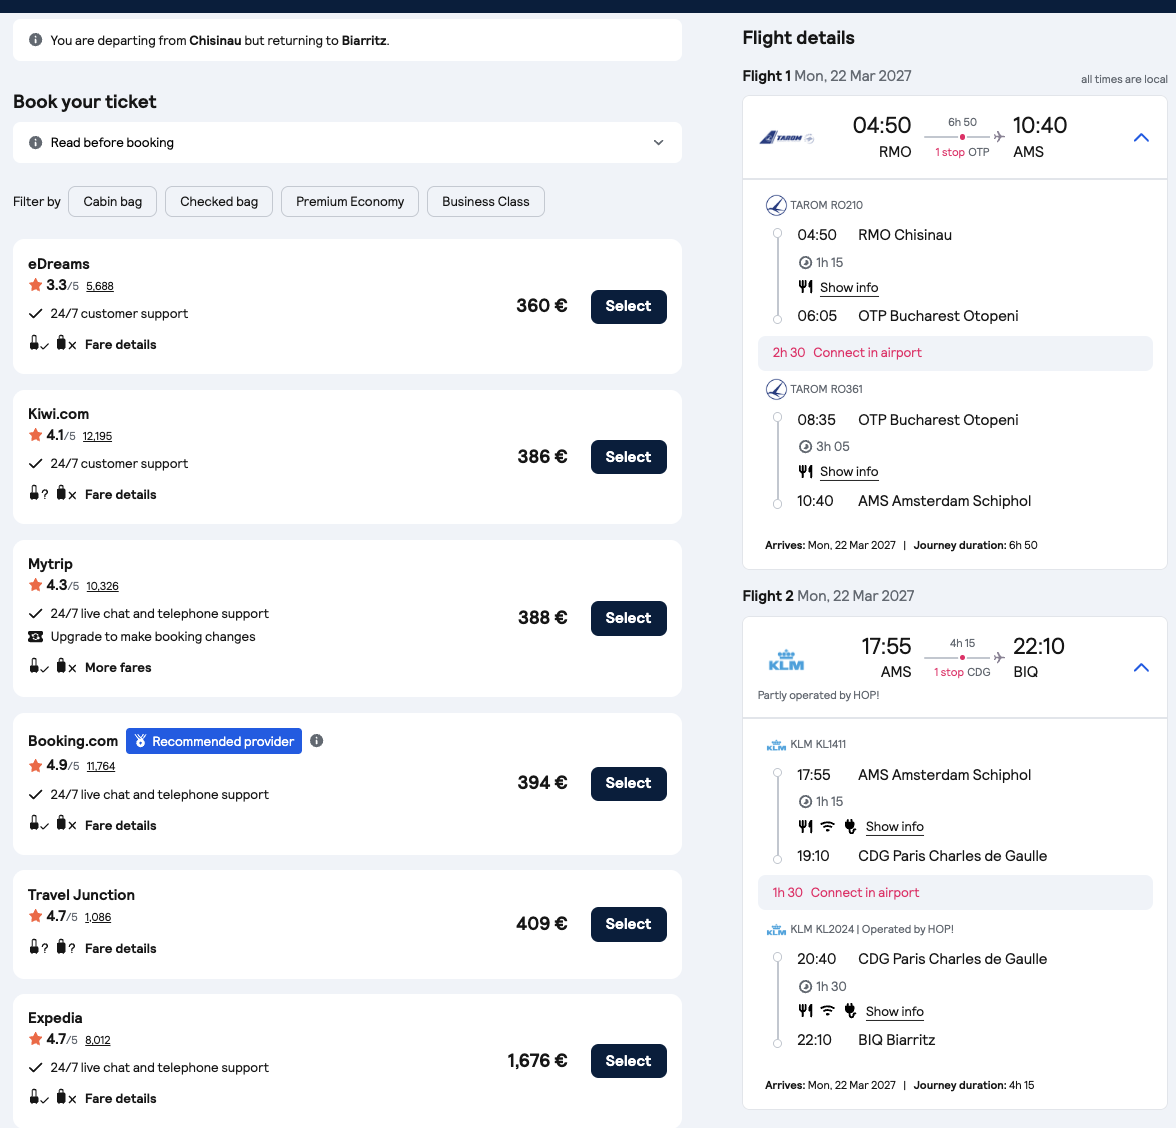The image size is (1176, 1128).
Task: Select the eDreams 360 € offer
Action: click(x=628, y=307)
